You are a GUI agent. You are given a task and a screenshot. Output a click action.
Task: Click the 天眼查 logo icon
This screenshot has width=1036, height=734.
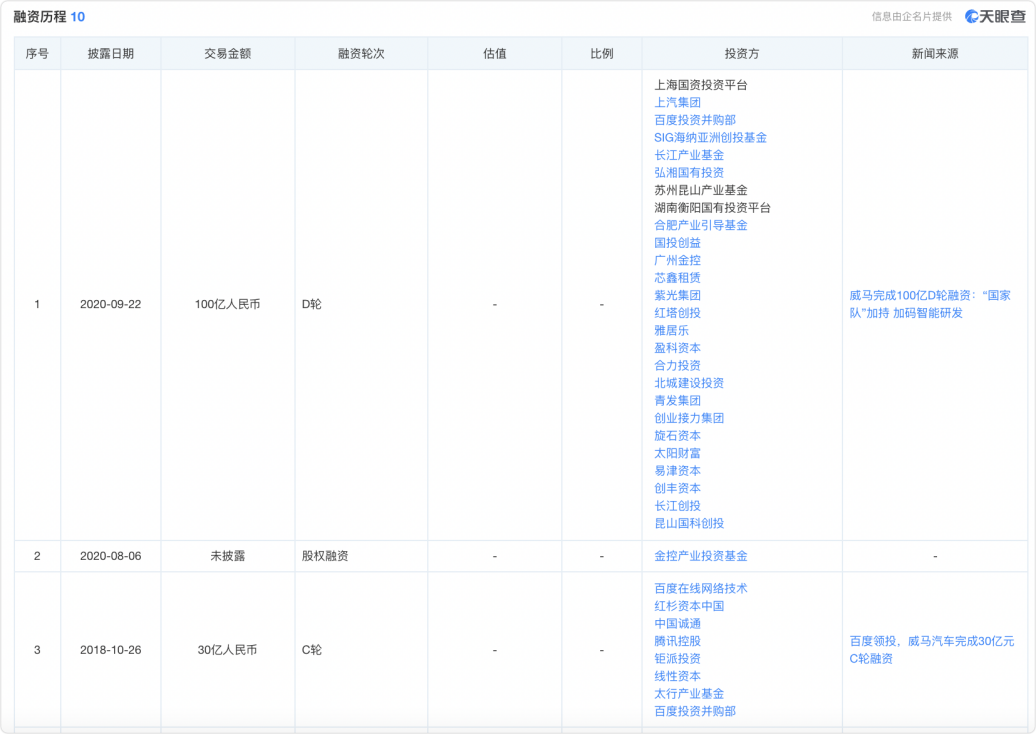(971, 17)
